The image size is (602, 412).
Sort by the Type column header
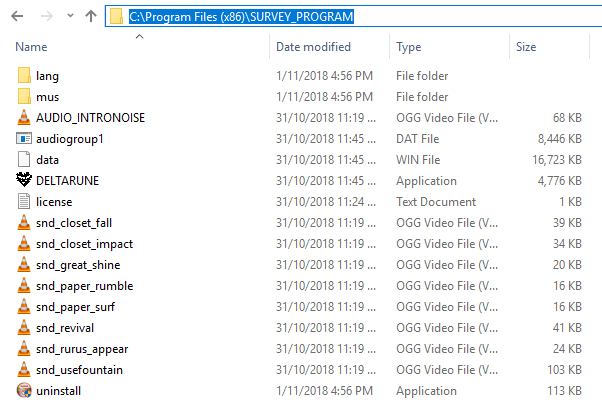tap(408, 47)
